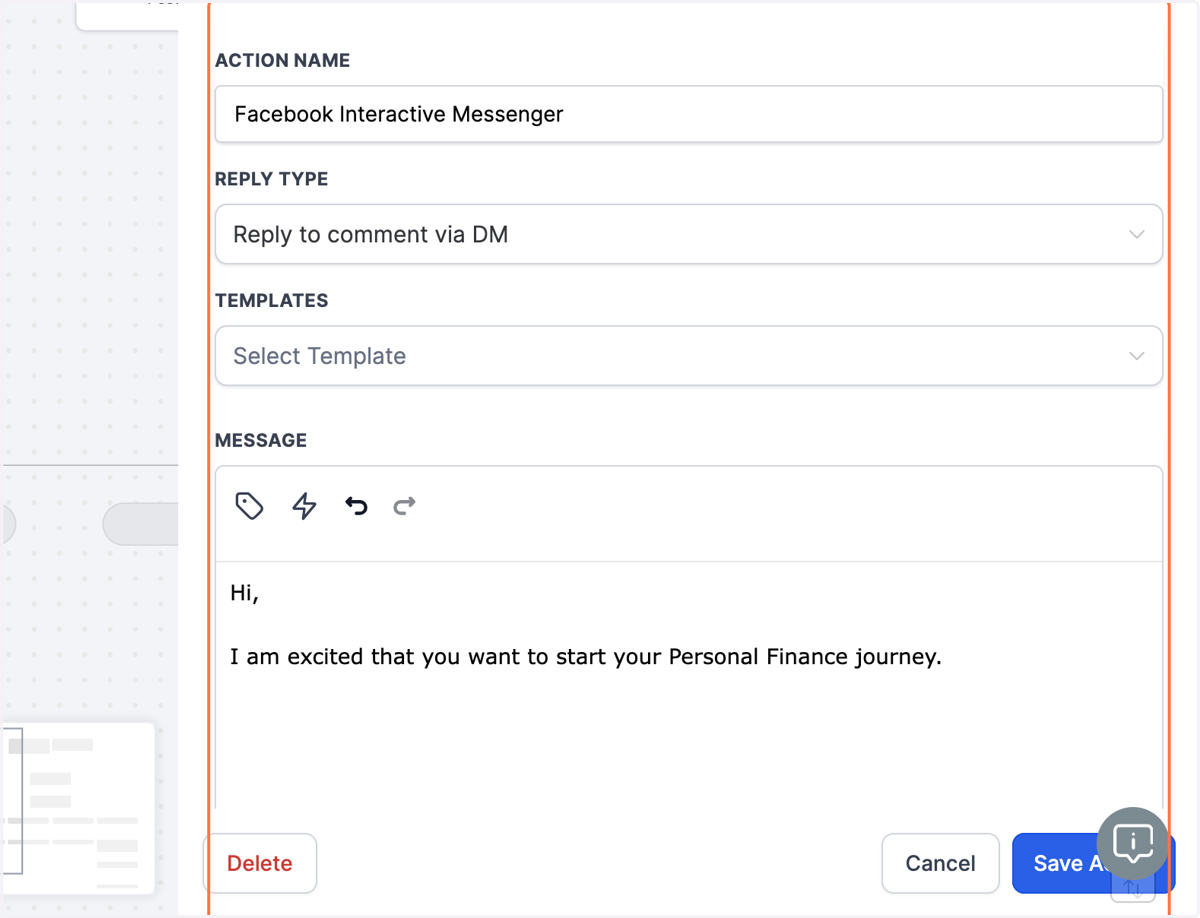
Task: Cancel the action edits
Action: pos(940,863)
